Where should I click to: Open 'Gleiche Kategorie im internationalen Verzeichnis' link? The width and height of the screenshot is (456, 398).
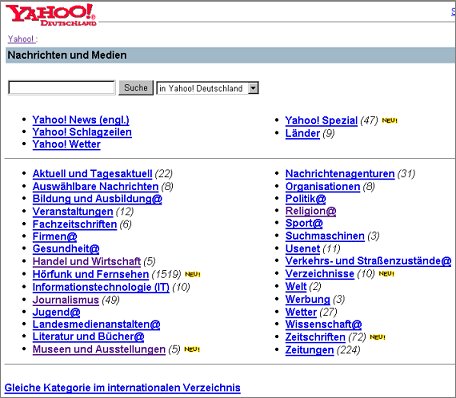pyautogui.click(x=122, y=388)
